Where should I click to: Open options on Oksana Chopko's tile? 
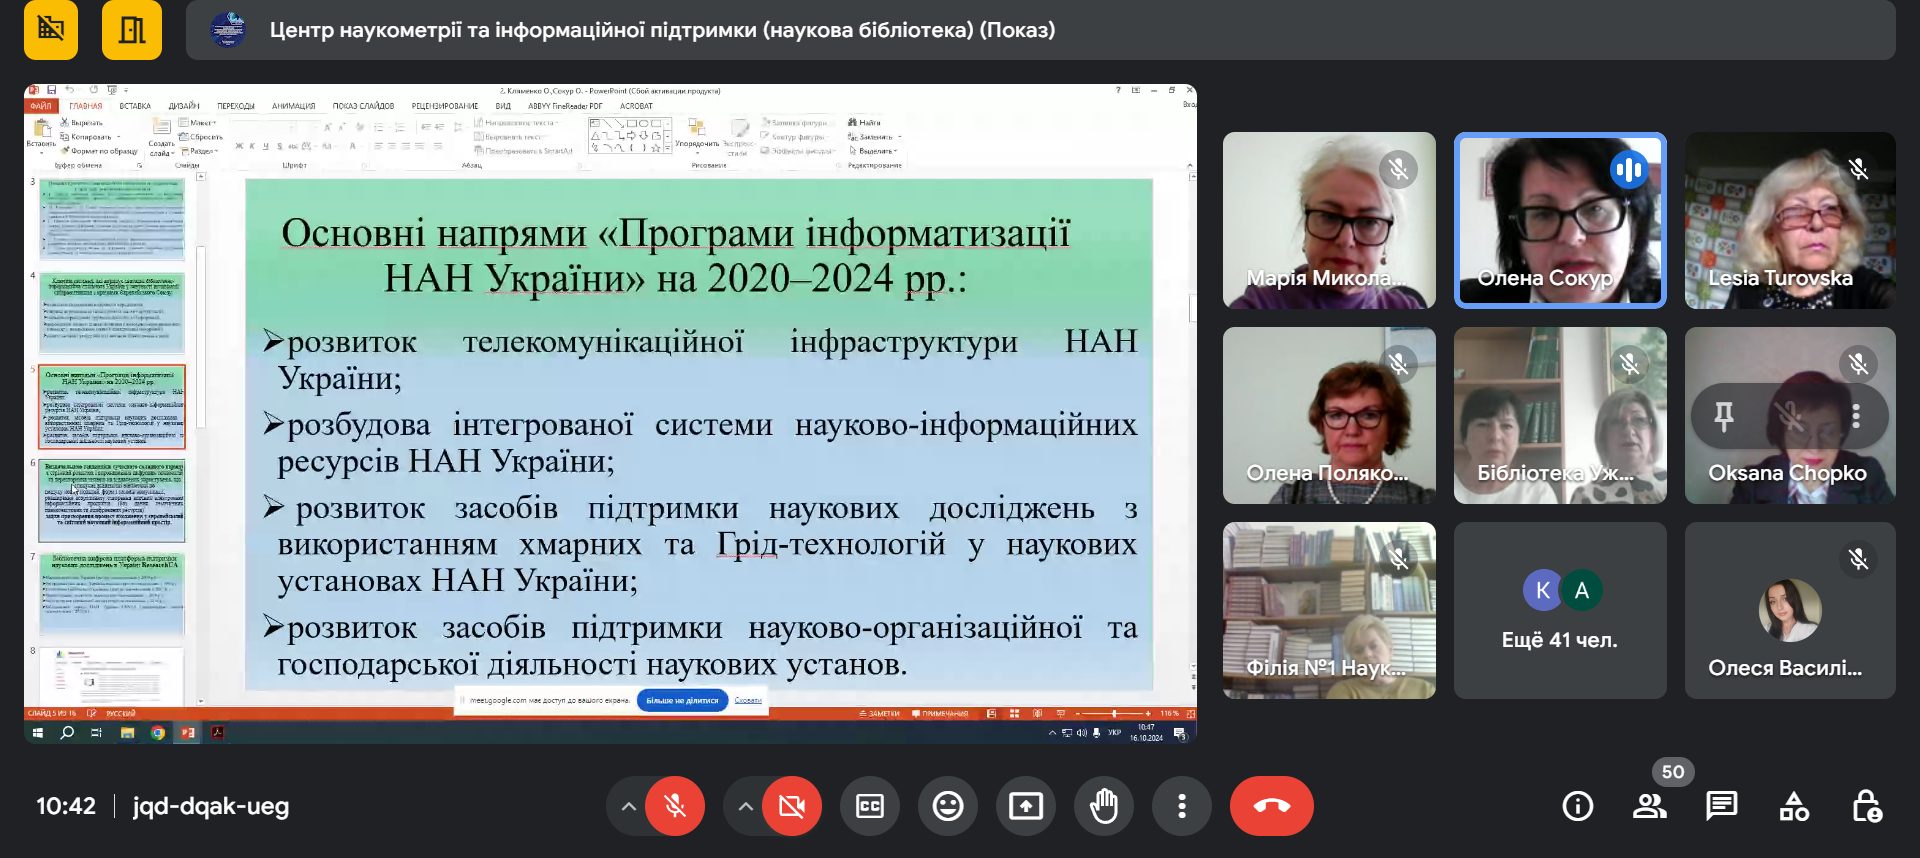pos(1856,416)
